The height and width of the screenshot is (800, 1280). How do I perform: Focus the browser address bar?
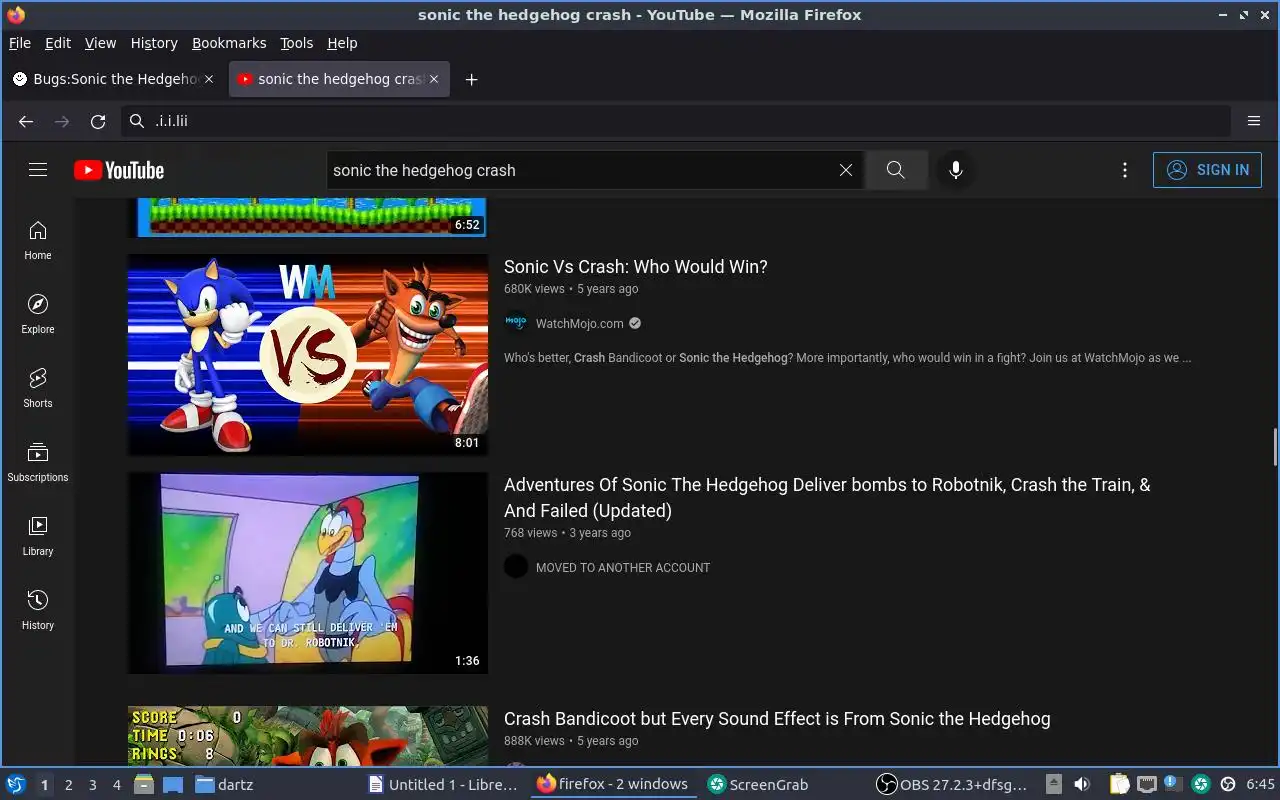pyautogui.click(x=676, y=121)
